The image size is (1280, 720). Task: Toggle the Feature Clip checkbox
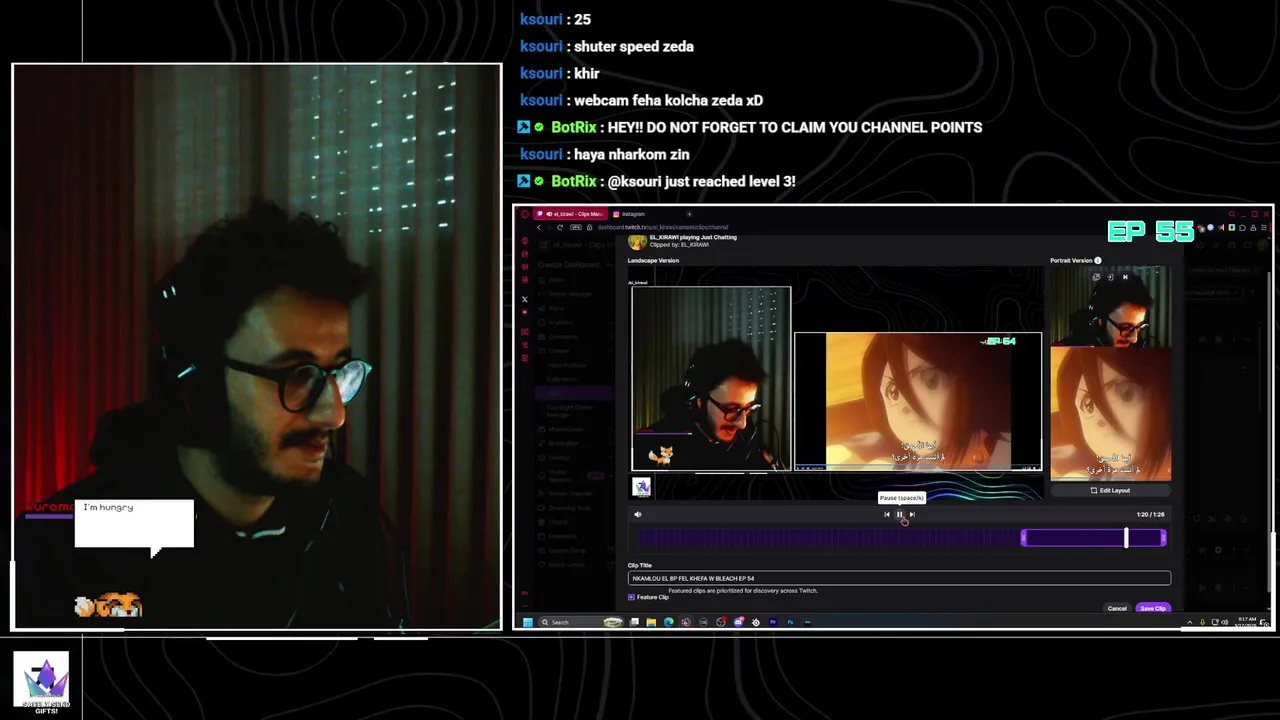[x=631, y=597]
